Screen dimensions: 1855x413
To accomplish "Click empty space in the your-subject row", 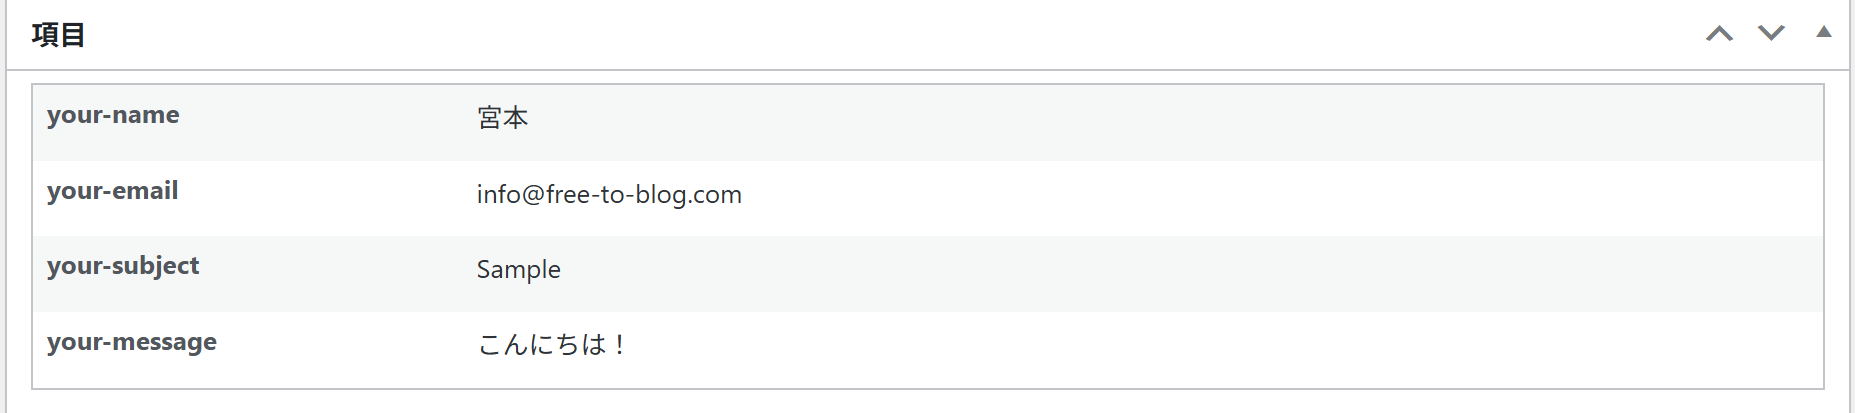I will pyautogui.click(x=1100, y=274).
